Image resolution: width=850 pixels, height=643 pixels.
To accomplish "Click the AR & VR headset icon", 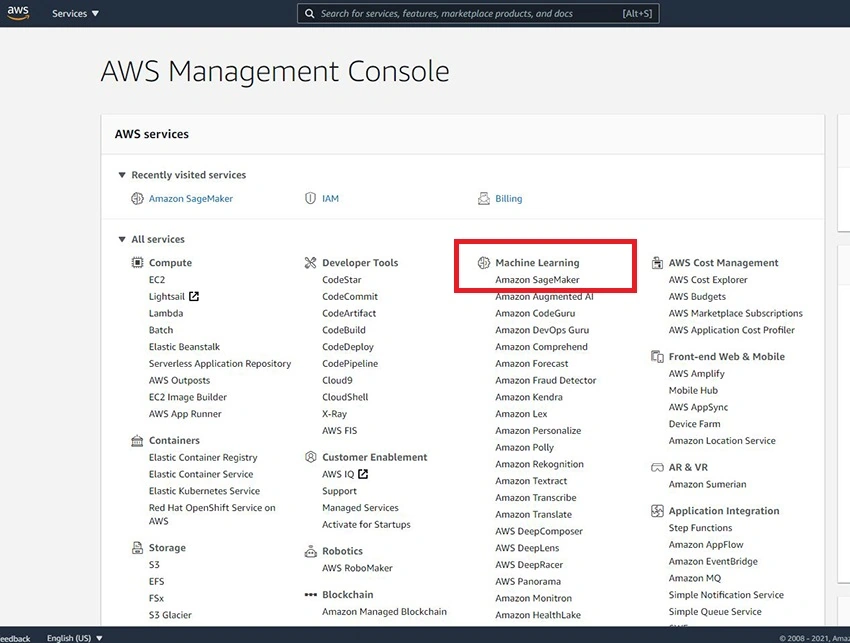I will (x=657, y=467).
